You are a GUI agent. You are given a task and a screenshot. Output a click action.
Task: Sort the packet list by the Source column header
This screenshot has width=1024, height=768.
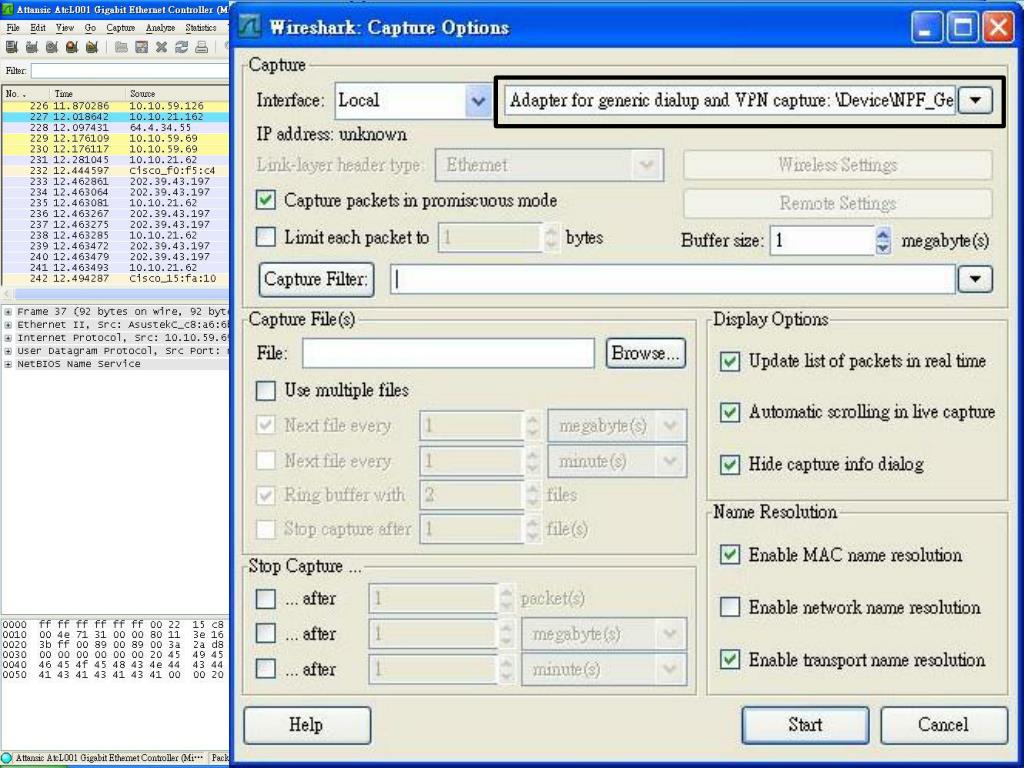[x=176, y=93]
